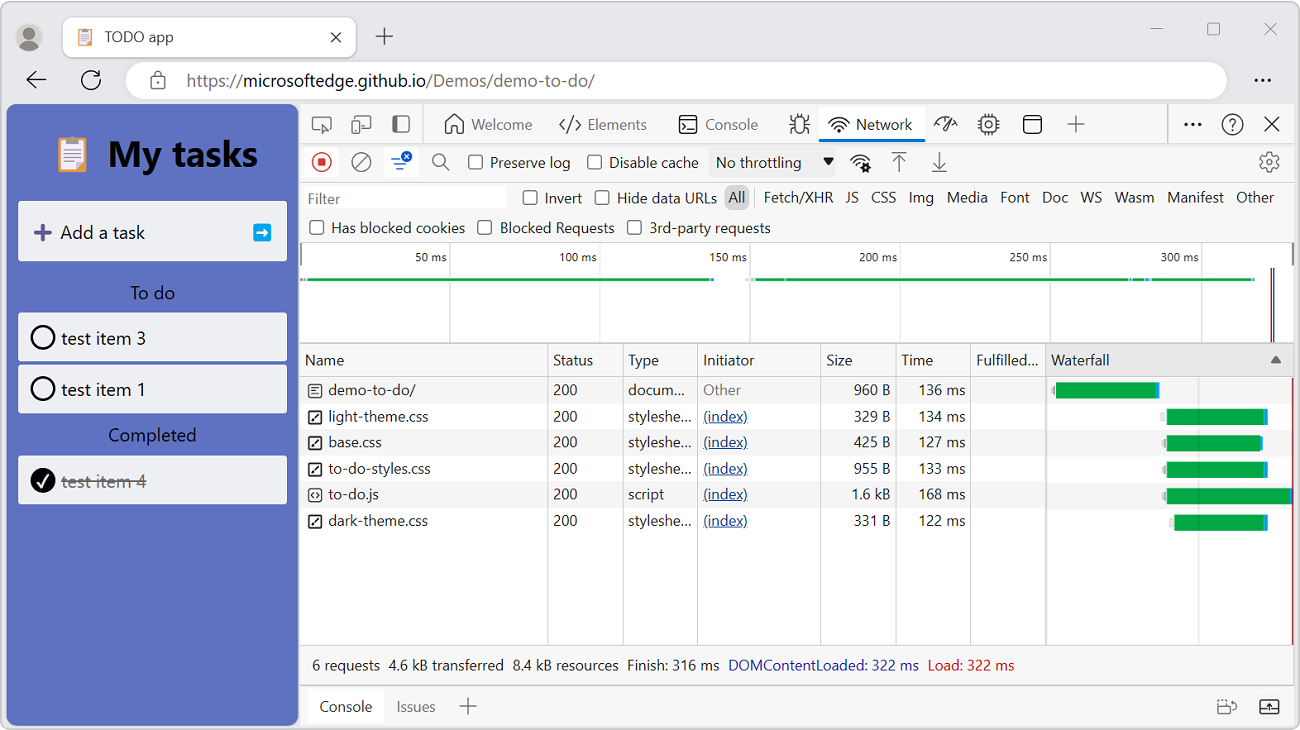The height and width of the screenshot is (730, 1300).
Task: Switch to the Elements tab
Action: pyautogui.click(x=603, y=124)
